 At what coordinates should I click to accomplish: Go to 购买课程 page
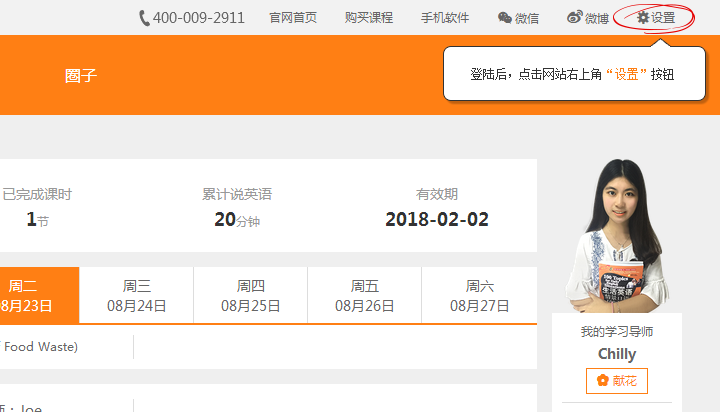pos(369,18)
